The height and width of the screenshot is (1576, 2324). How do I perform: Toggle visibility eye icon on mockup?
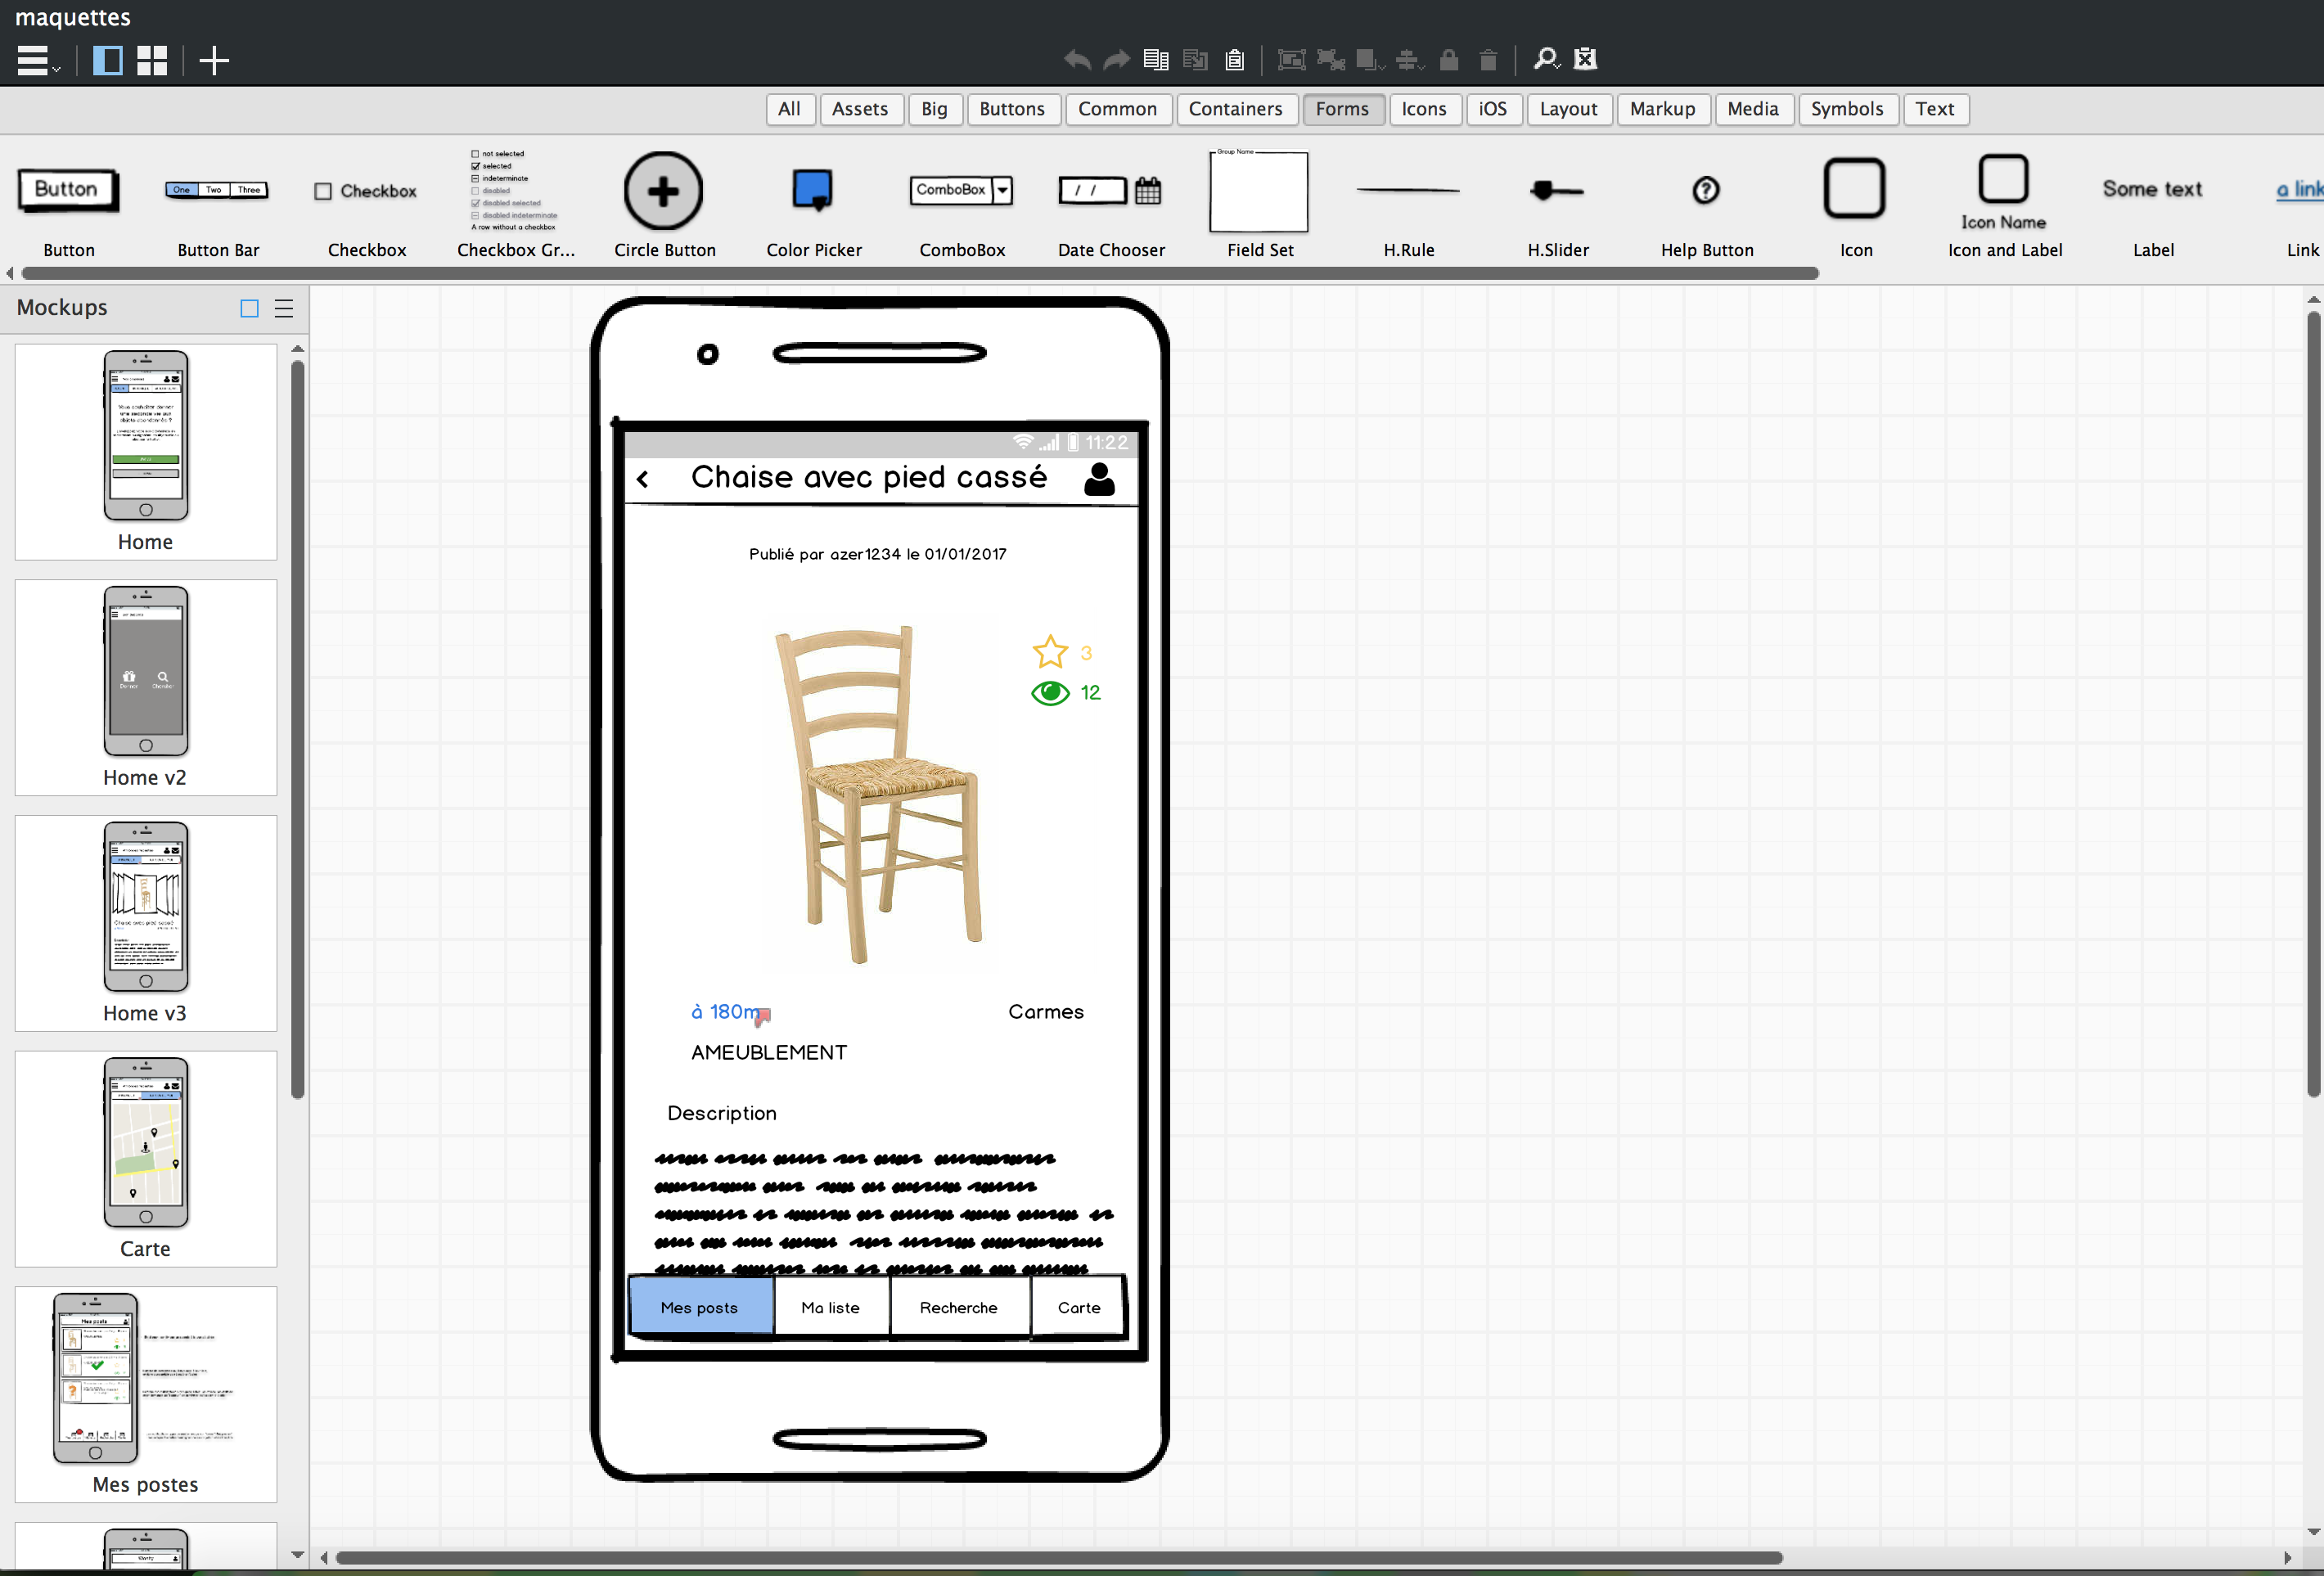(x=1050, y=693)
